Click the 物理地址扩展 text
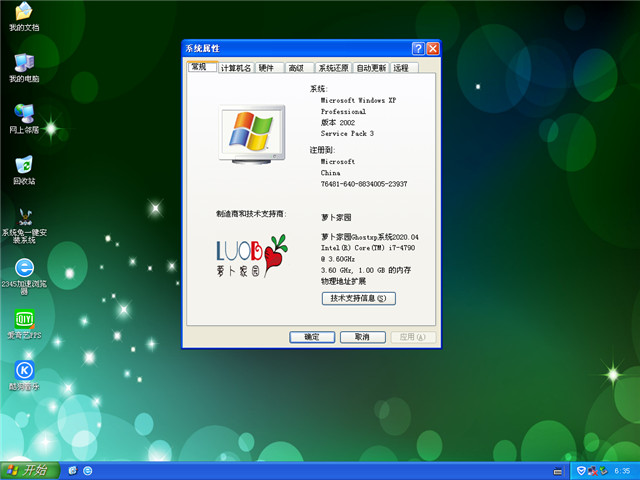 [x=343, y=281]
